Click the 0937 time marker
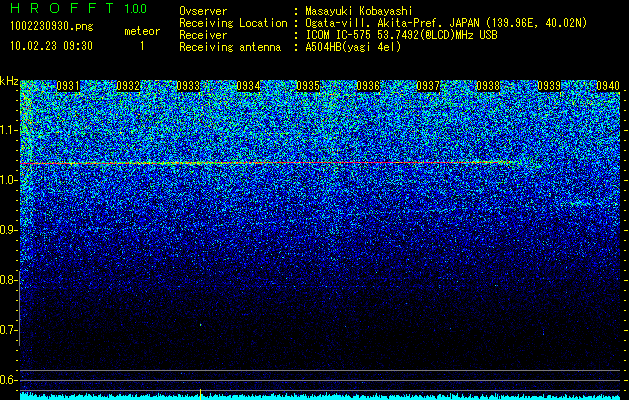This screenshot has height=400, width=629. pos(428,86)
